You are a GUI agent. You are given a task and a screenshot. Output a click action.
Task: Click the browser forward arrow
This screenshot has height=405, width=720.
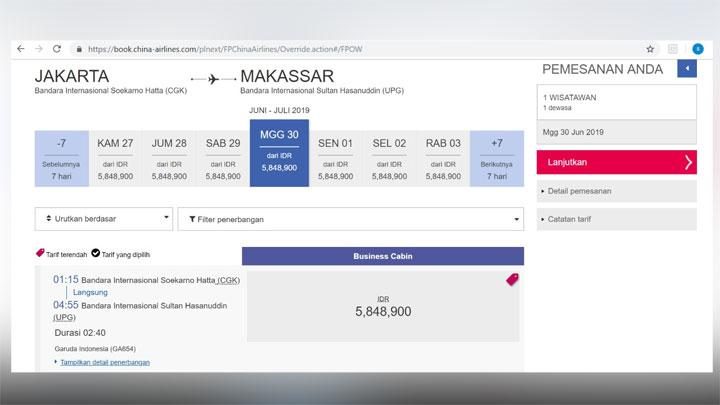[38, 48]
